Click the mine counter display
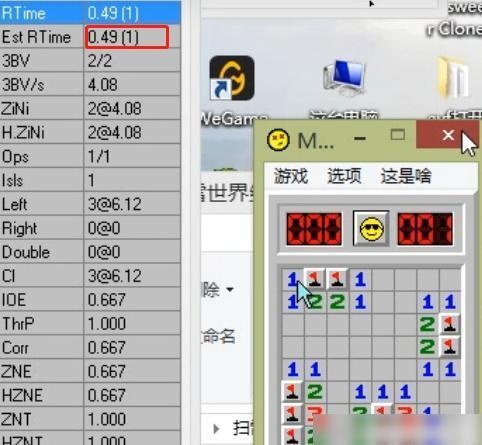The image size is (482, 445). [314, 229]
